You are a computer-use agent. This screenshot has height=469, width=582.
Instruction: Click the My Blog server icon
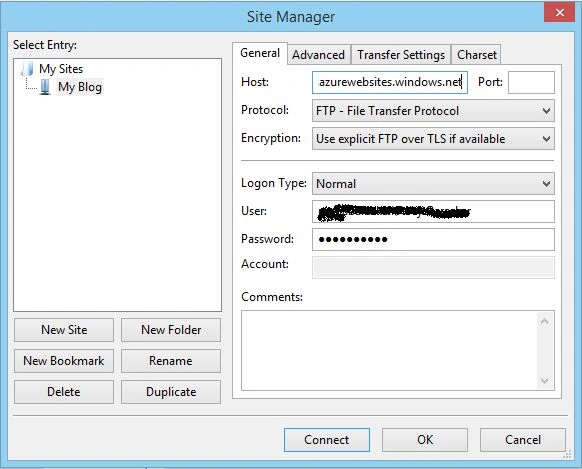(45, 87)
